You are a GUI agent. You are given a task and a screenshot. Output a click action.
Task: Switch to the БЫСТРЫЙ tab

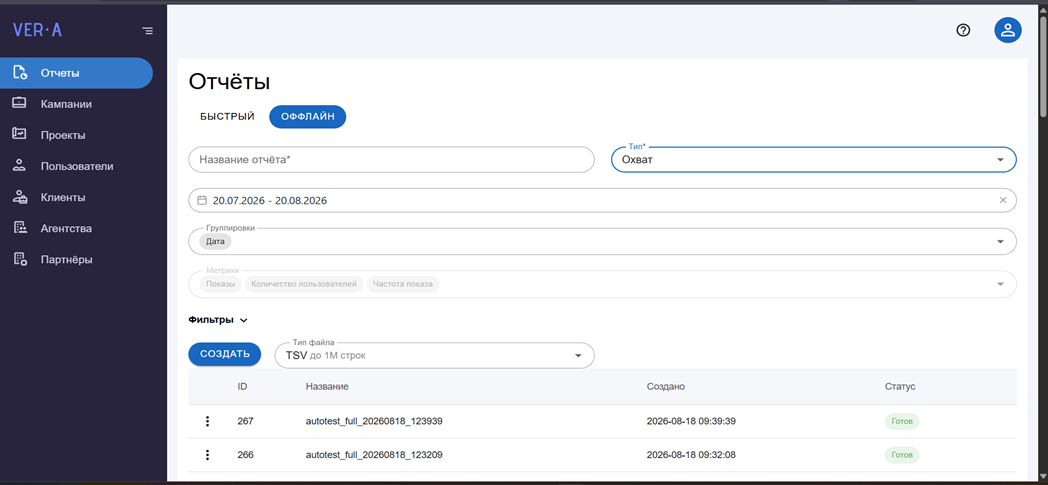point(227,116)
